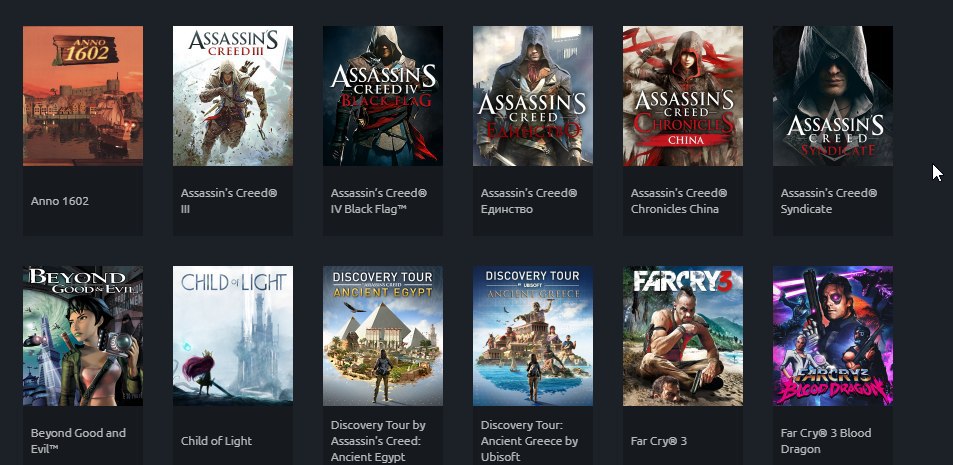Click 'Assassin's Creed® Chronicles China' title text

(679, 201)
